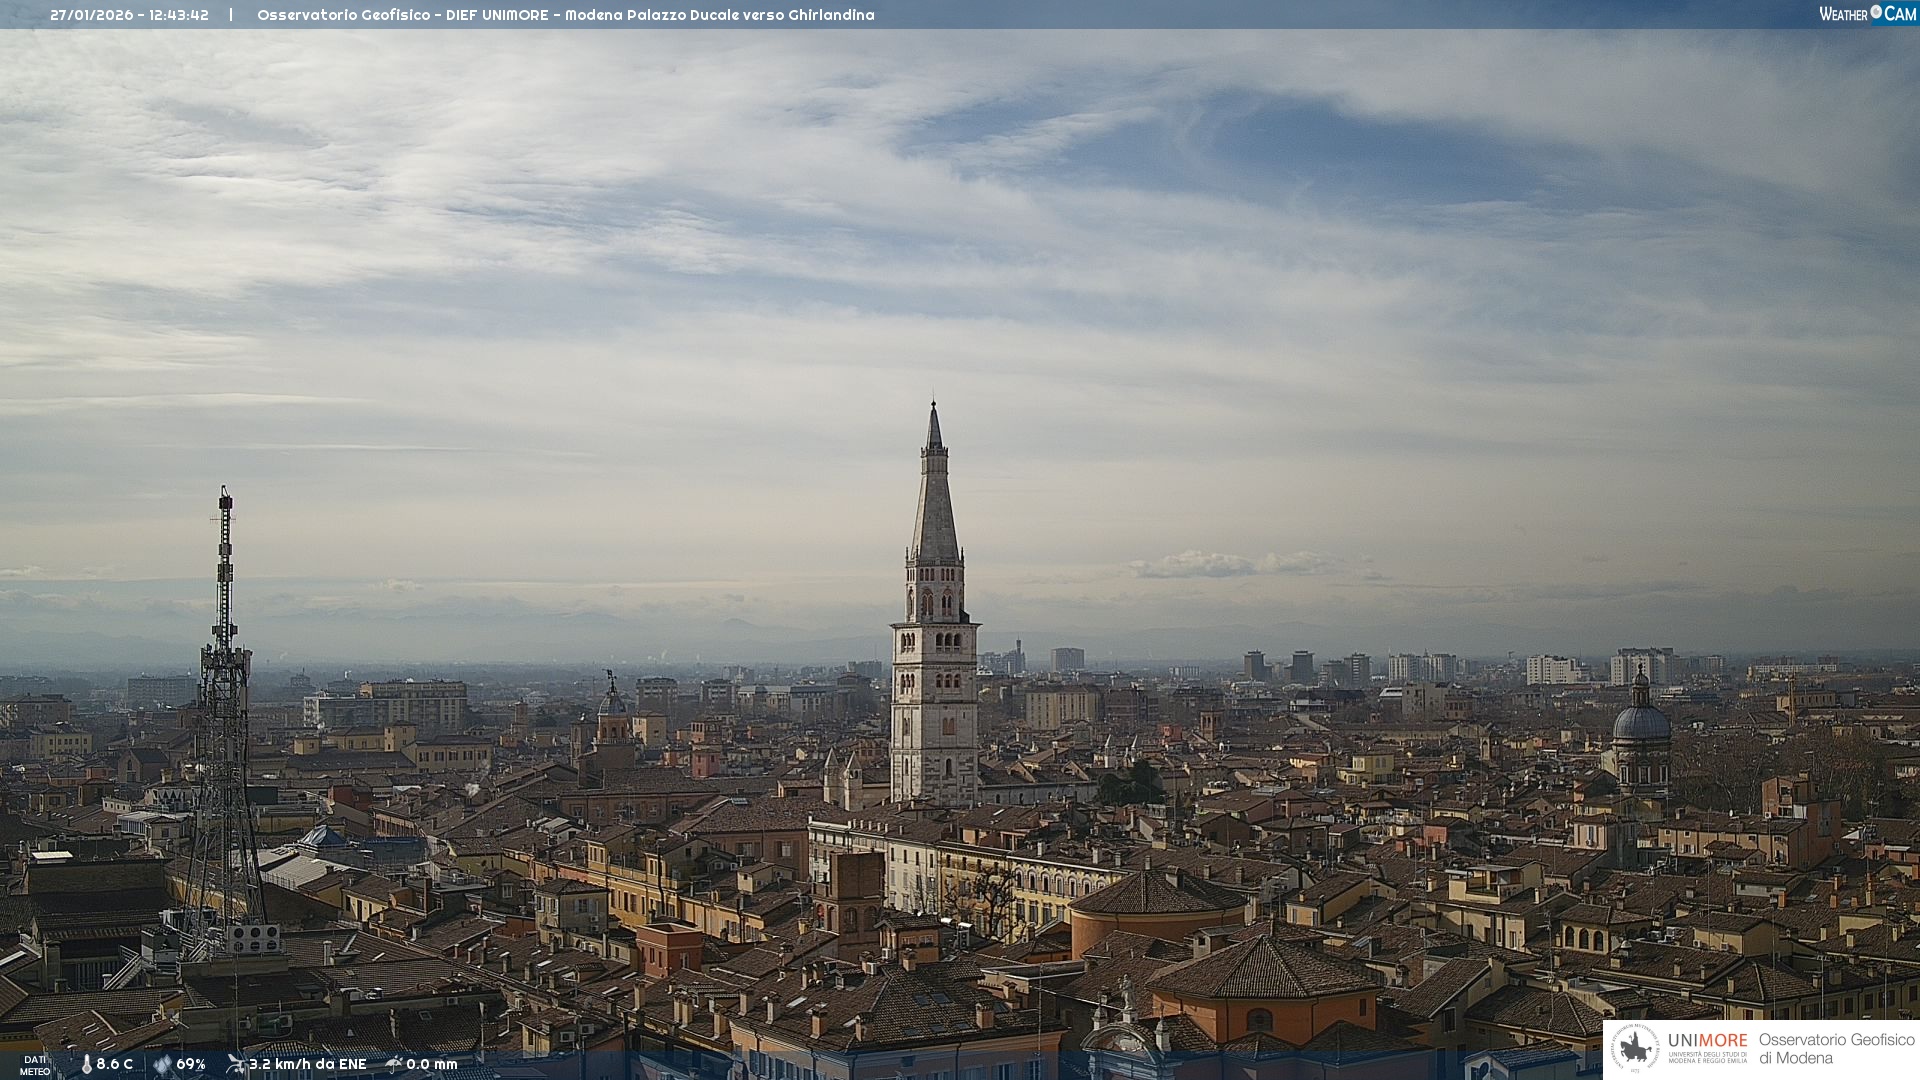Screen dimensions: 1920x1080
Task: Click the 27/01/2026 date and time stamp
Action: (129, 15)
